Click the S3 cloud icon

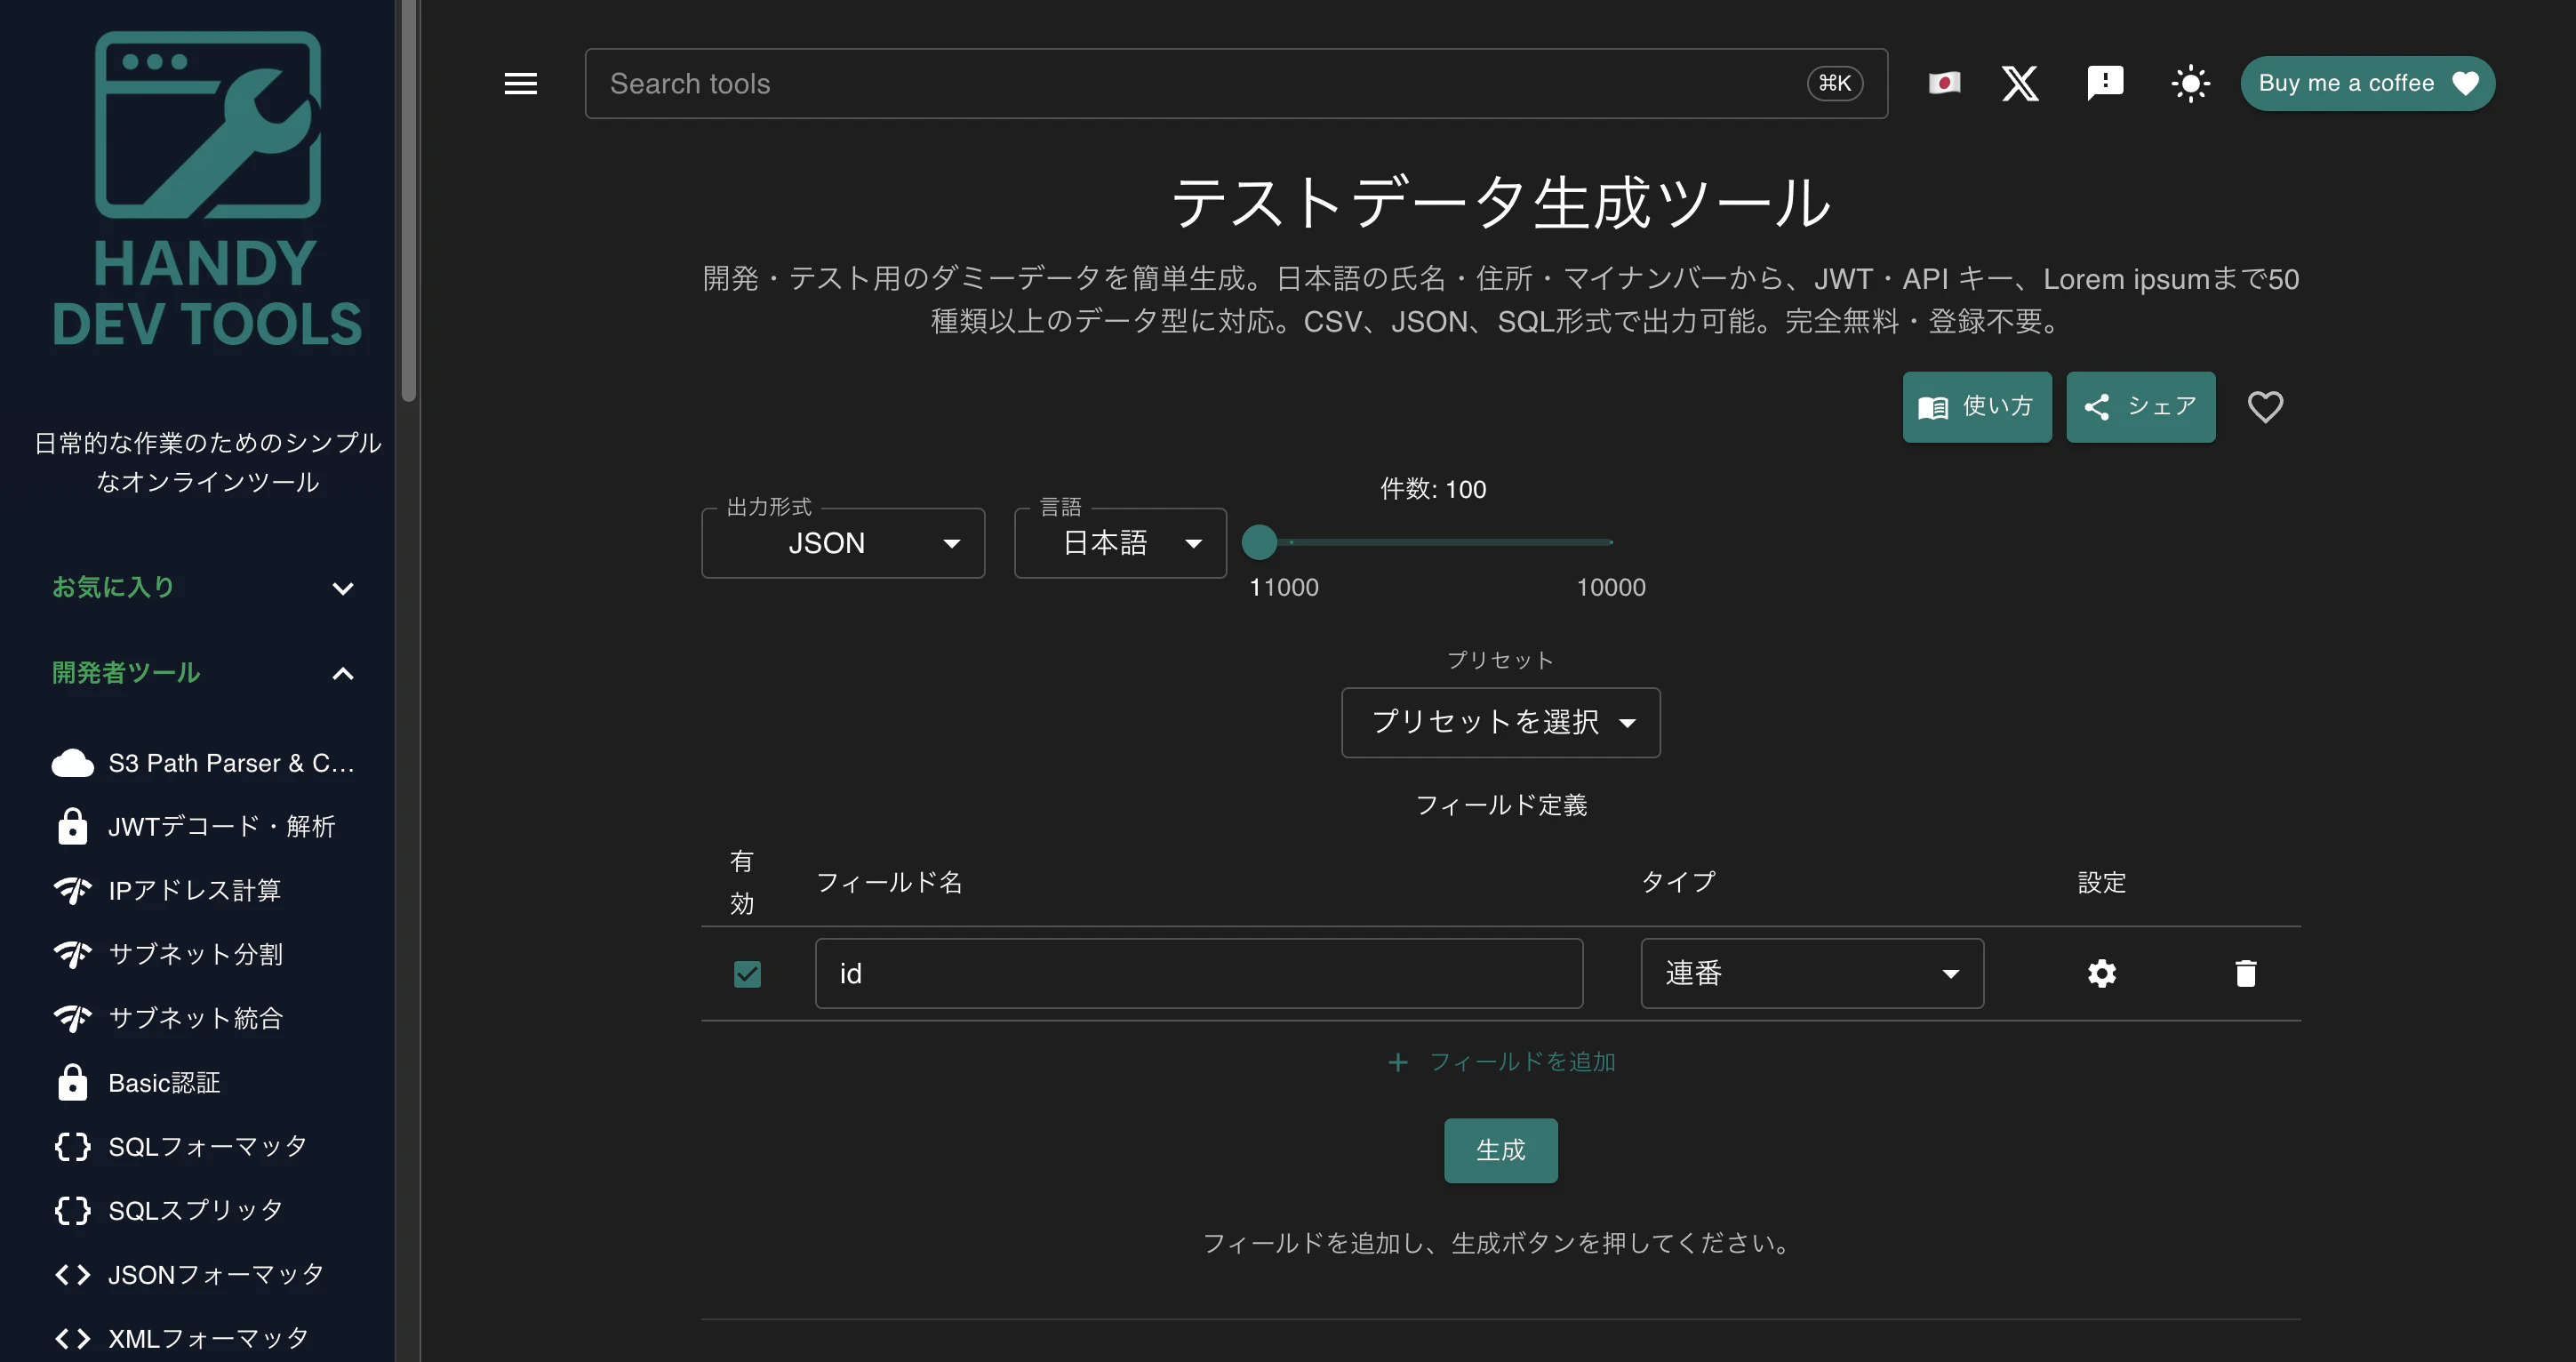pyautogui.click(x=72, y=763)
